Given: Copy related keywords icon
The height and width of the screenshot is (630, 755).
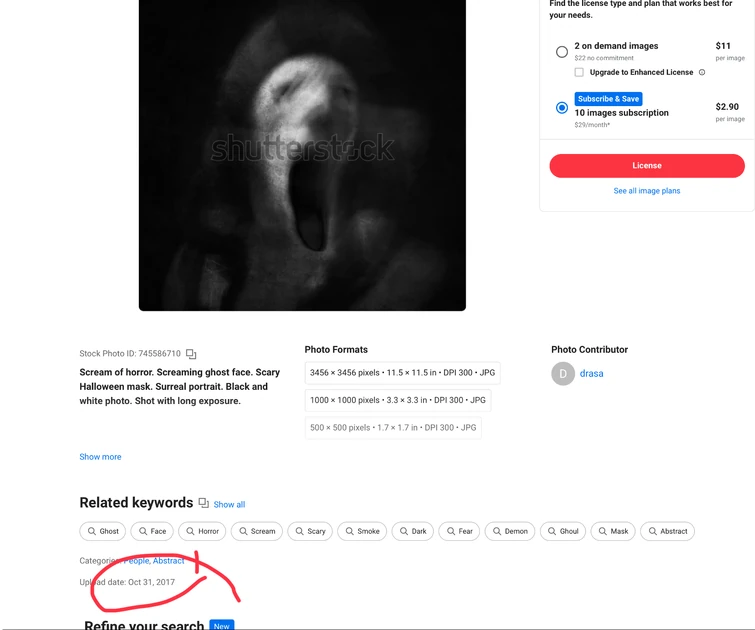Looking at the screenshot, I should point(204,503).
